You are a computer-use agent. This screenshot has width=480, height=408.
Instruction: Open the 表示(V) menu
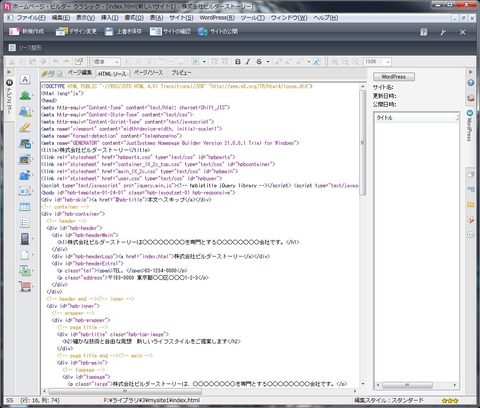coord(85,18)
